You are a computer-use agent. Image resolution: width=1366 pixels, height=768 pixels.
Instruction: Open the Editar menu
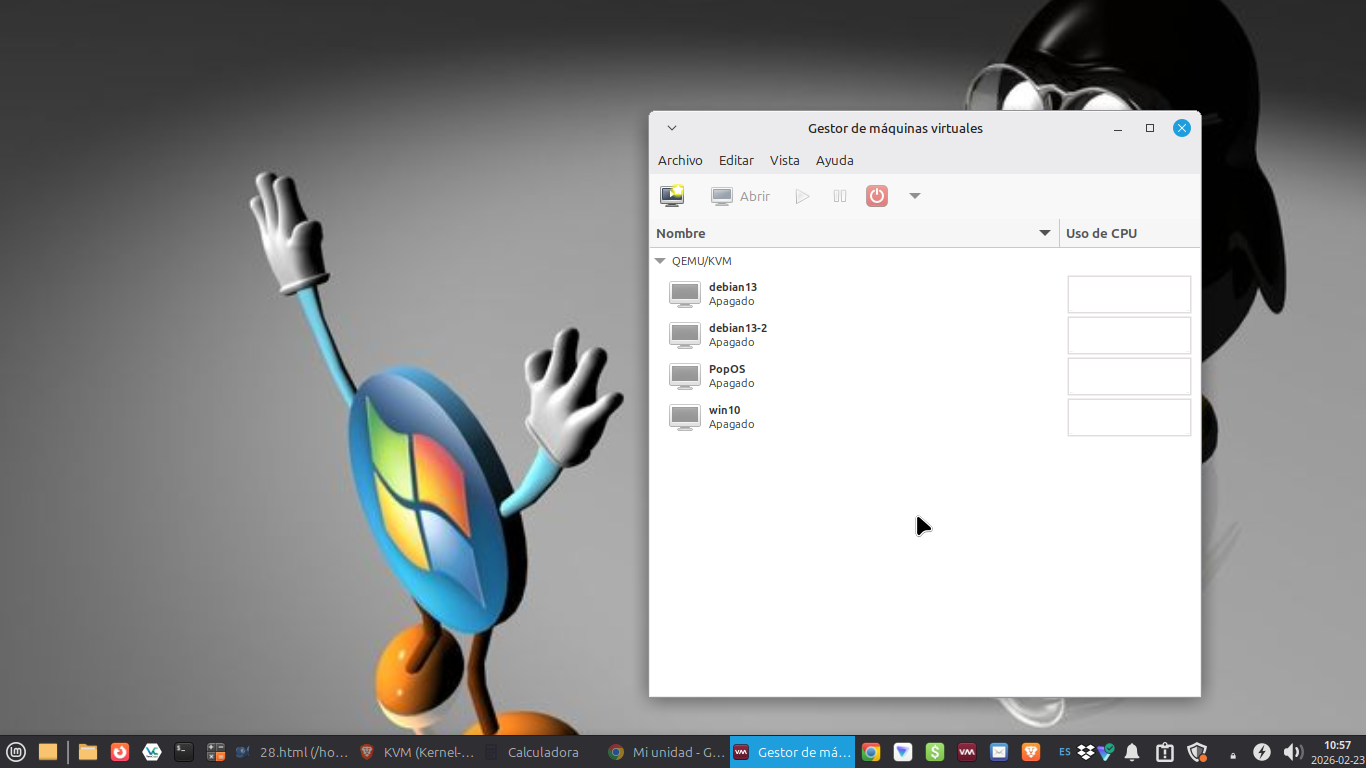click(x=736, y=160)
